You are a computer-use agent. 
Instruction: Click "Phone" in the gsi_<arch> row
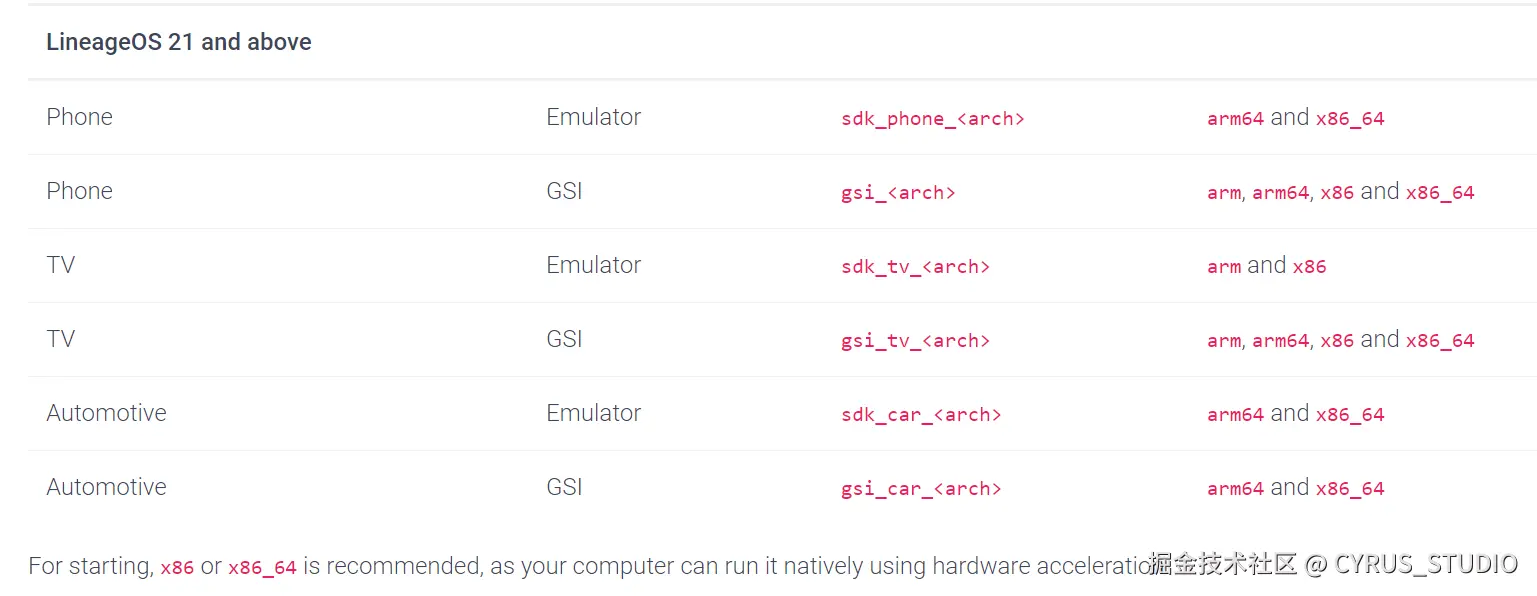[x=79, y=191]
